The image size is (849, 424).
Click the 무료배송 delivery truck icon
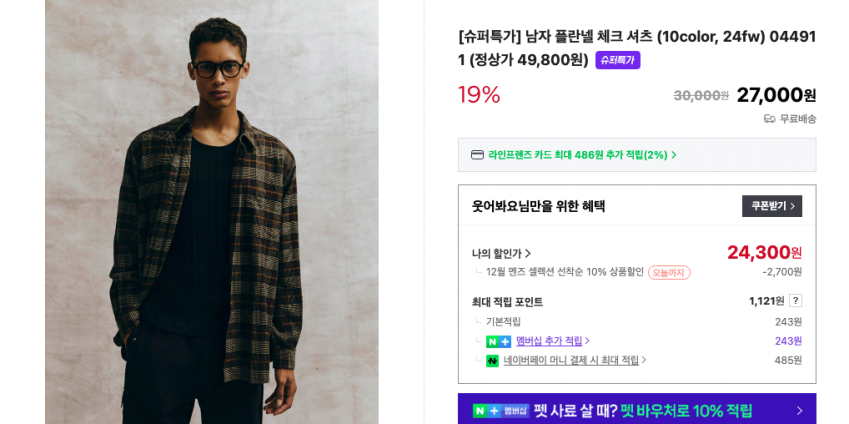(x=769, y=119)
